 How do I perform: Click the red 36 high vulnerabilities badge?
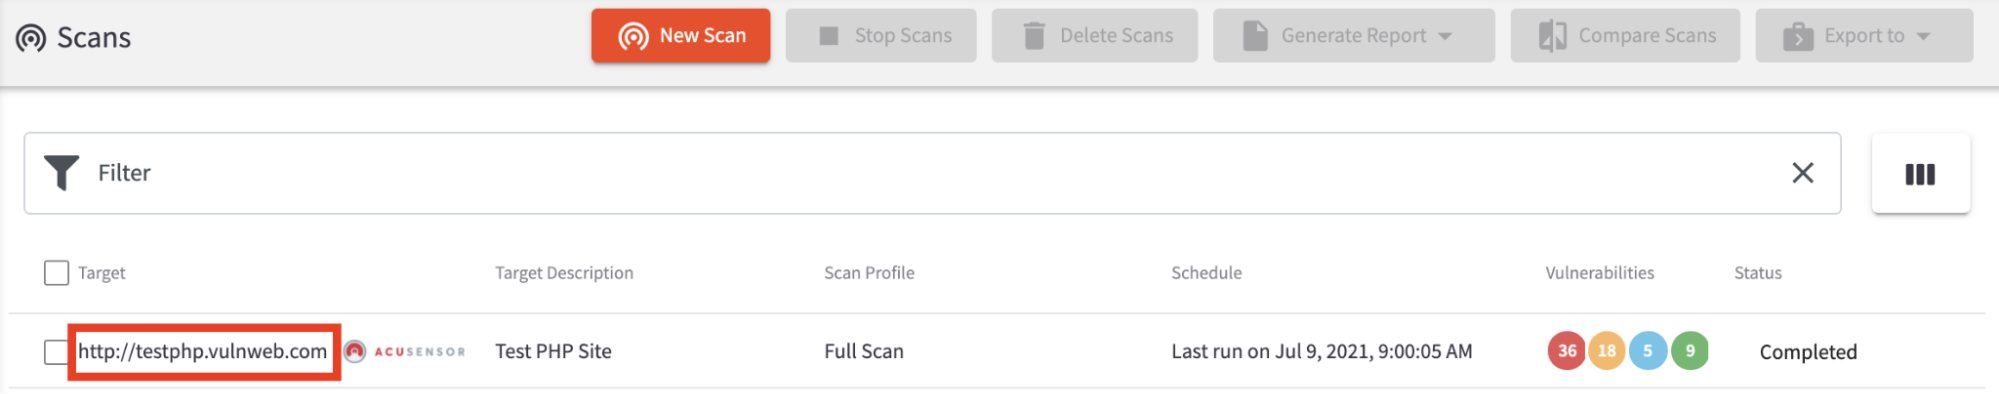point(1567,351)
